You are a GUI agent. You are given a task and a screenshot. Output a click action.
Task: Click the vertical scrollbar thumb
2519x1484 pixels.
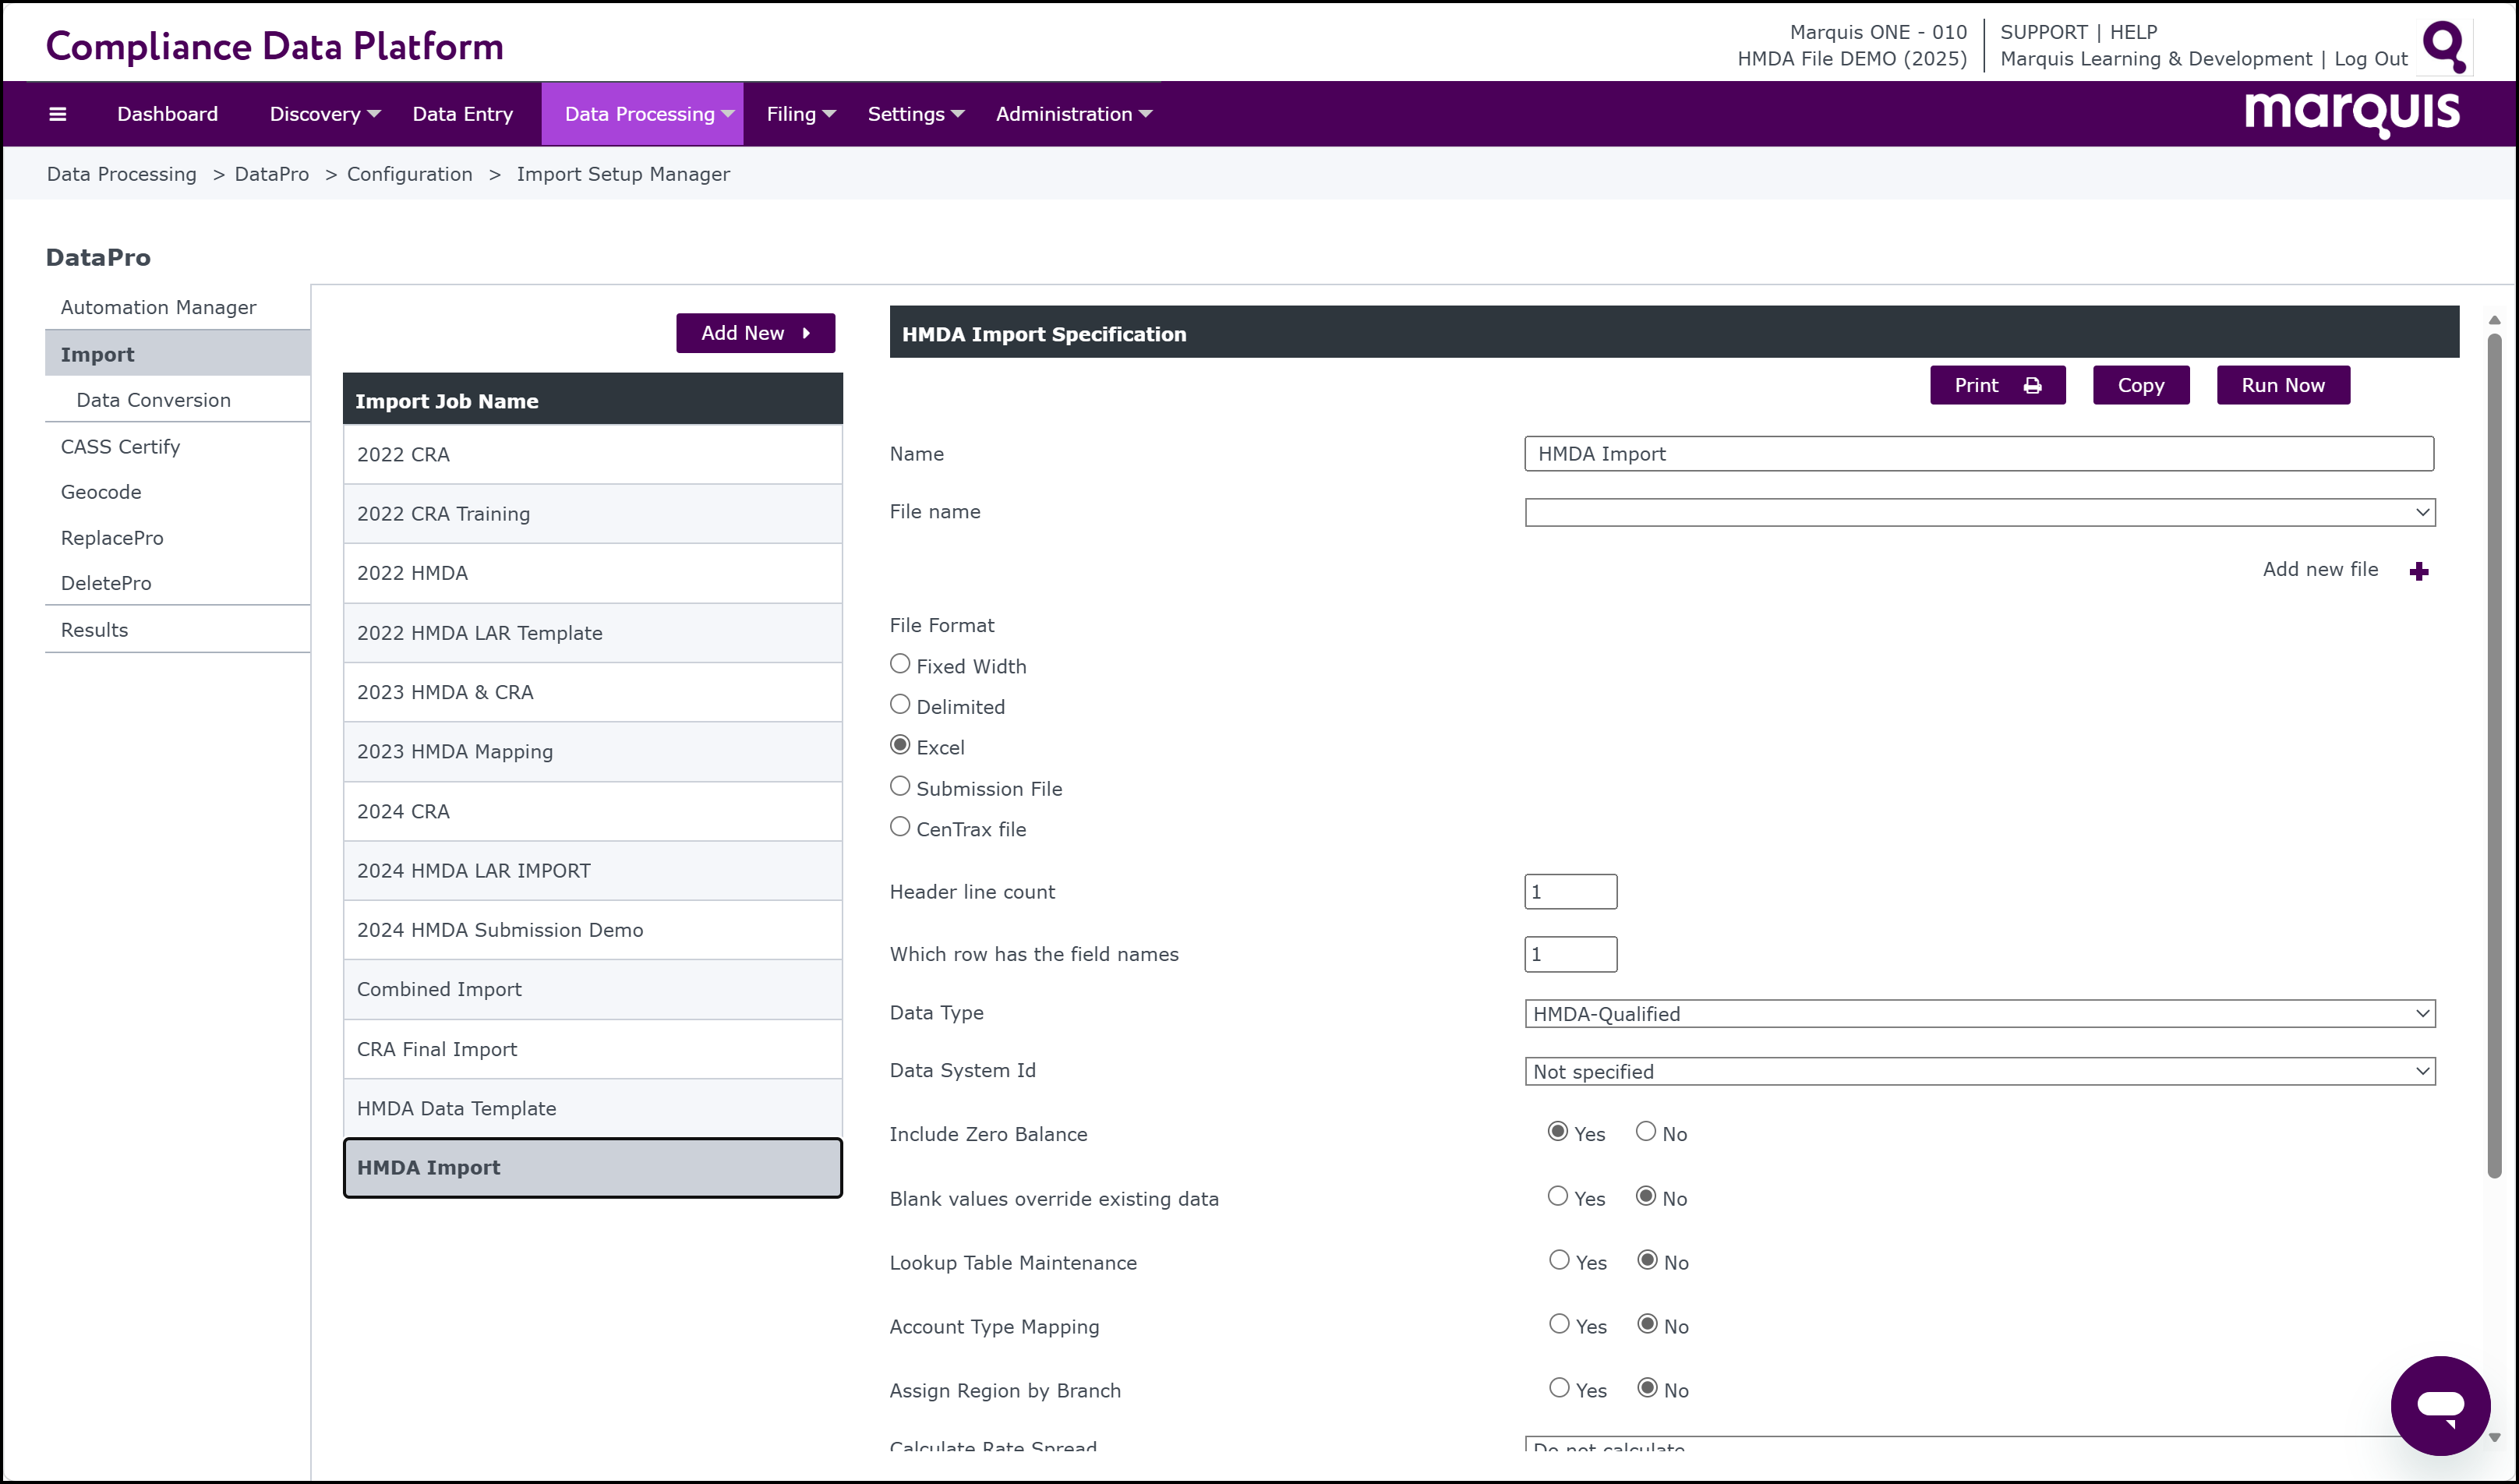pyautogui.click(x=2494, y=757)
